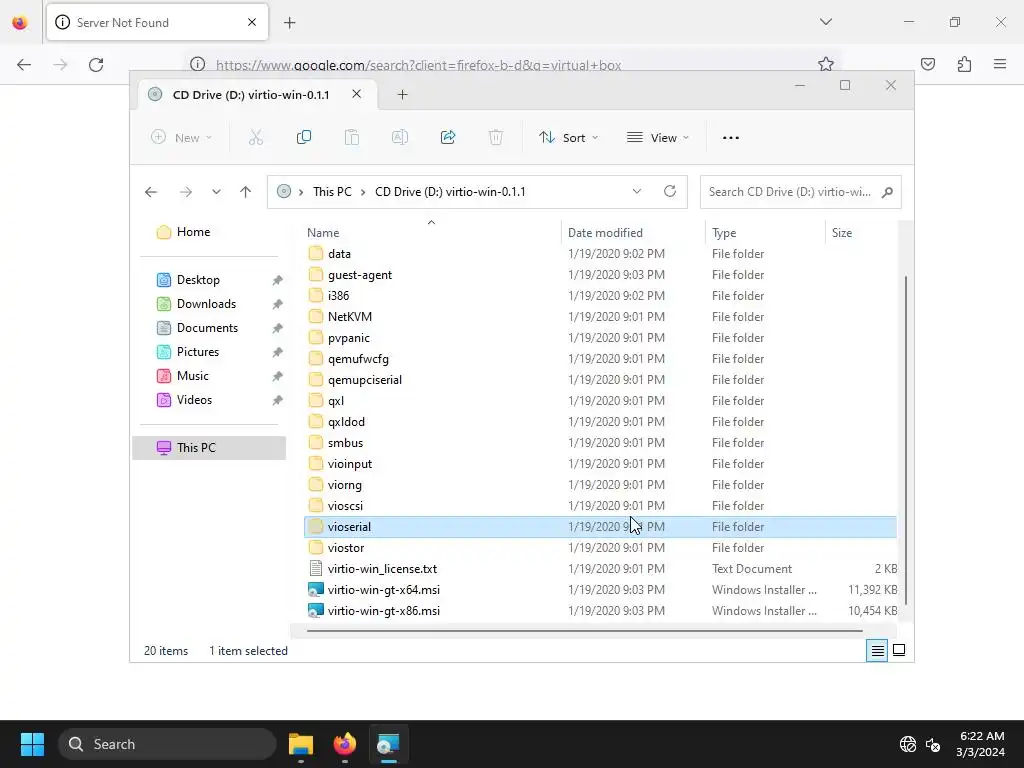Go back using Explorer's back arrow

[x=151, y=192]
